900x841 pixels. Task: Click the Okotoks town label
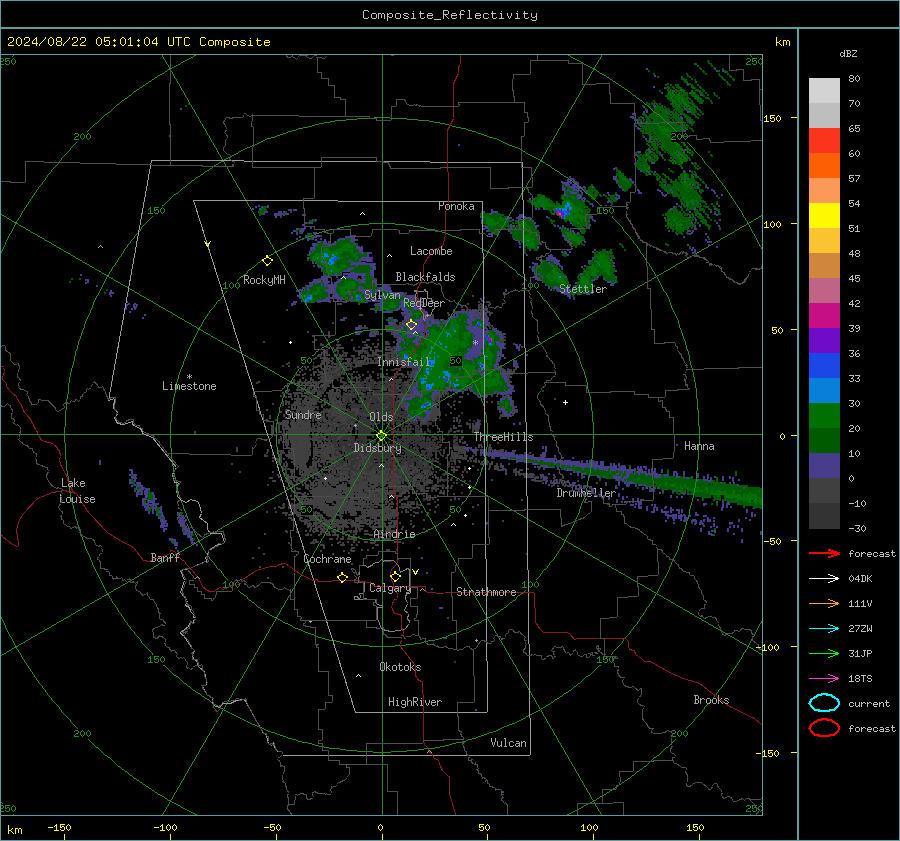coord(400,667)
